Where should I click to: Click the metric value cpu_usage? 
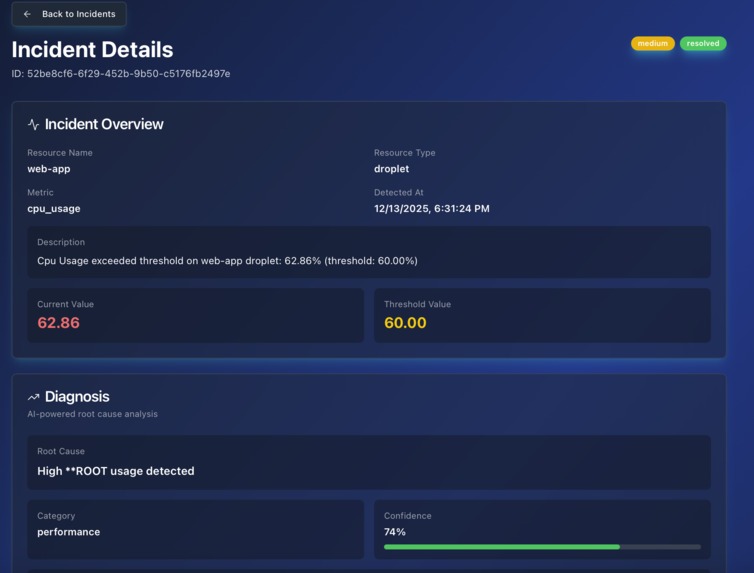click(x=54, y=209)
